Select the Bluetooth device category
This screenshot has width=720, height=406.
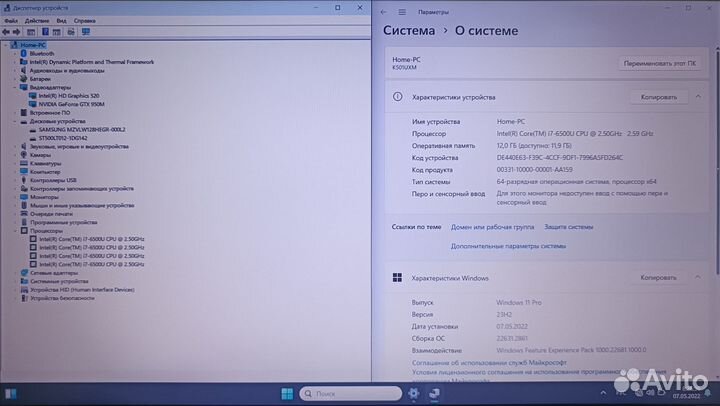(x=42, y=53)
